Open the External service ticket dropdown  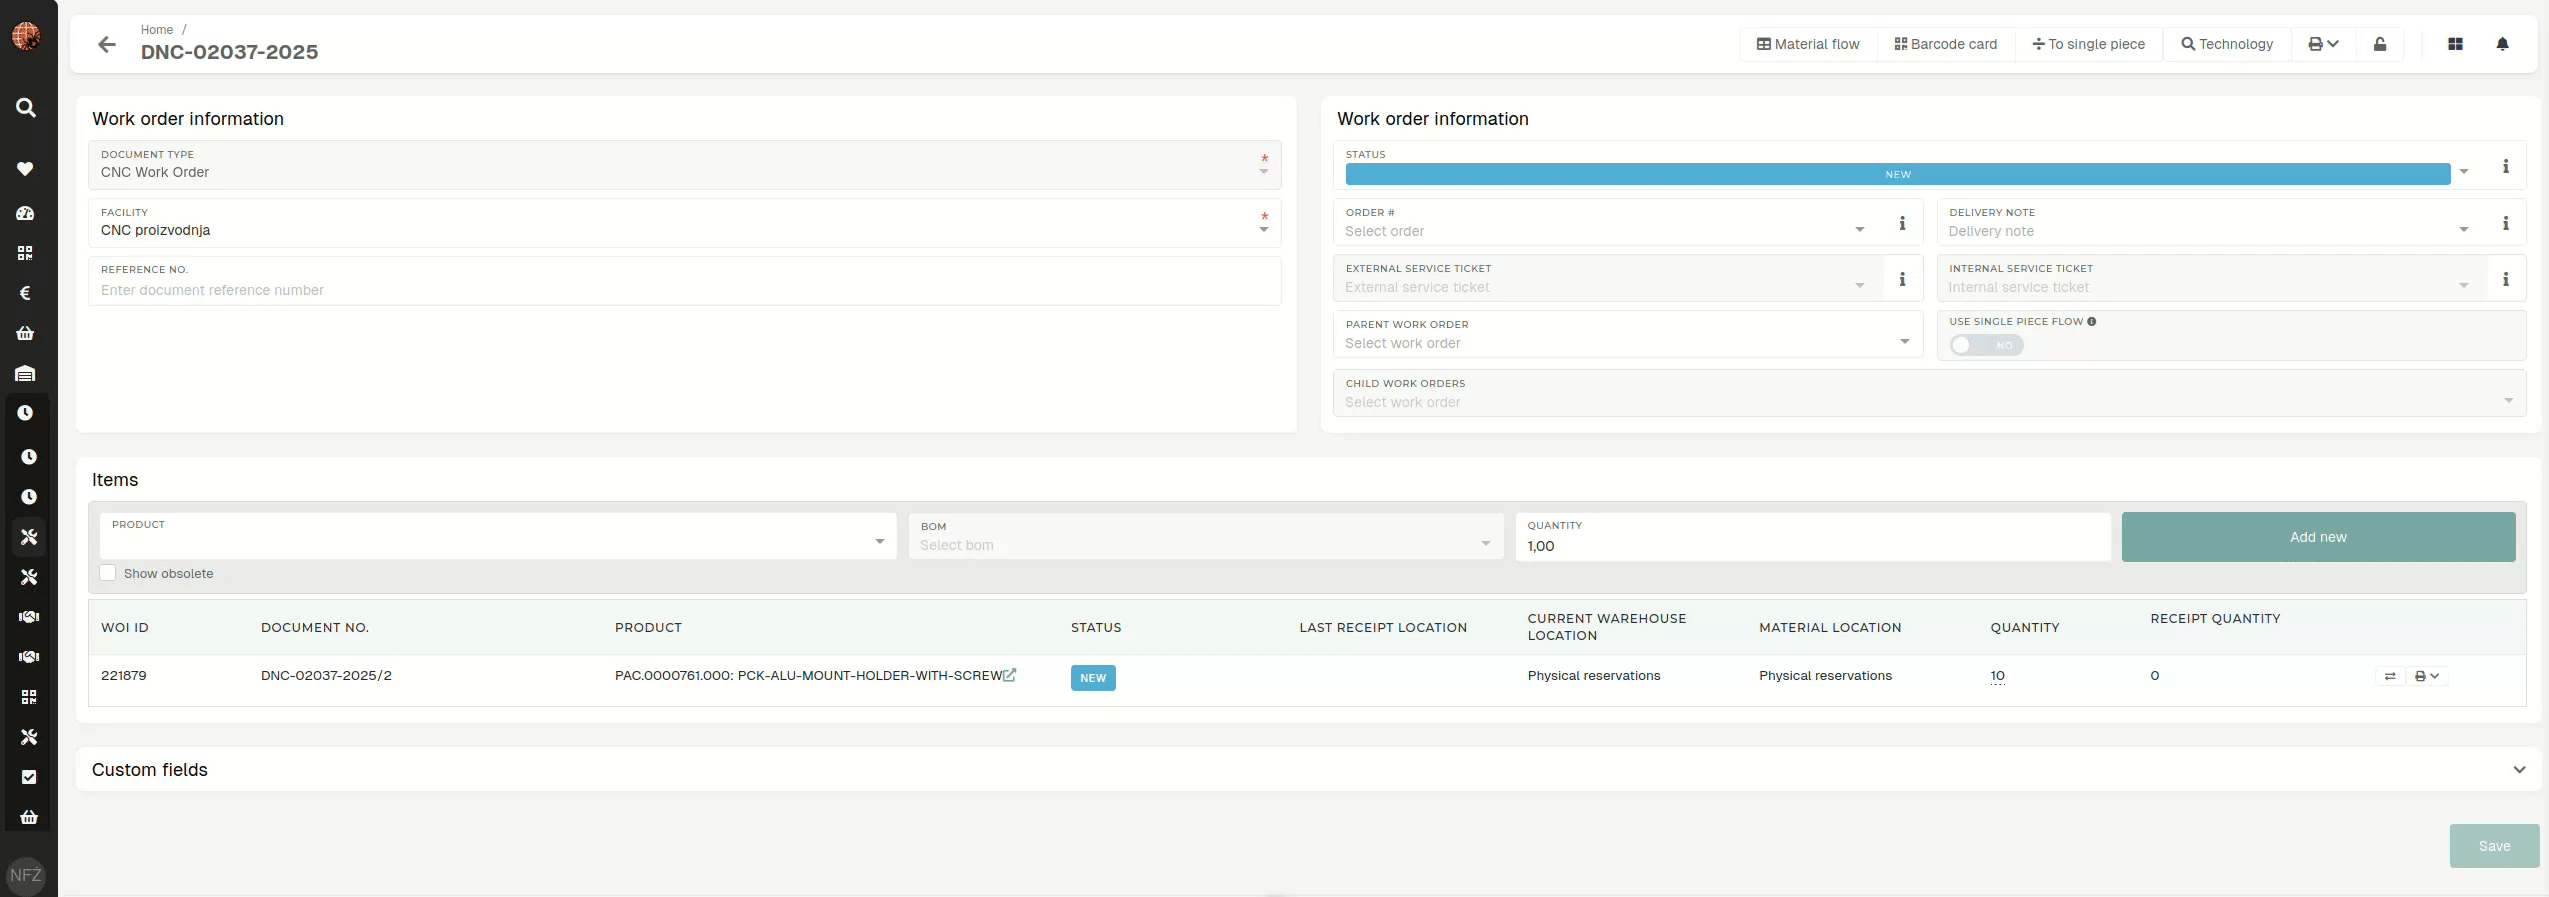(1608, 279)
